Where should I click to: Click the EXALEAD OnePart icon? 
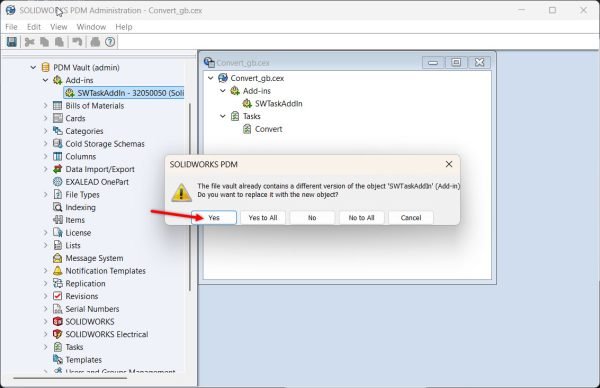[57, 182]
